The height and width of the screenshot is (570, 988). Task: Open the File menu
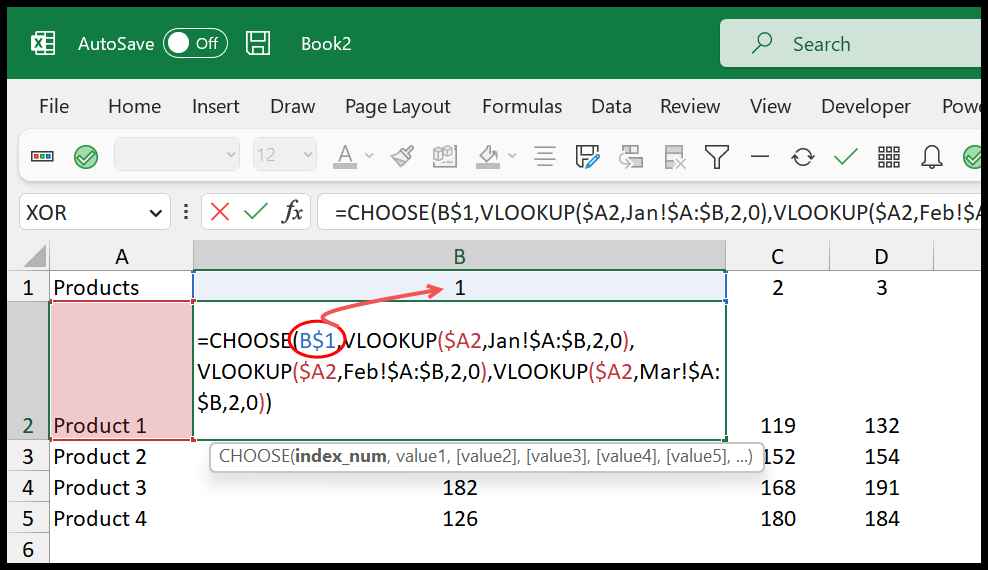pos(54,106)
